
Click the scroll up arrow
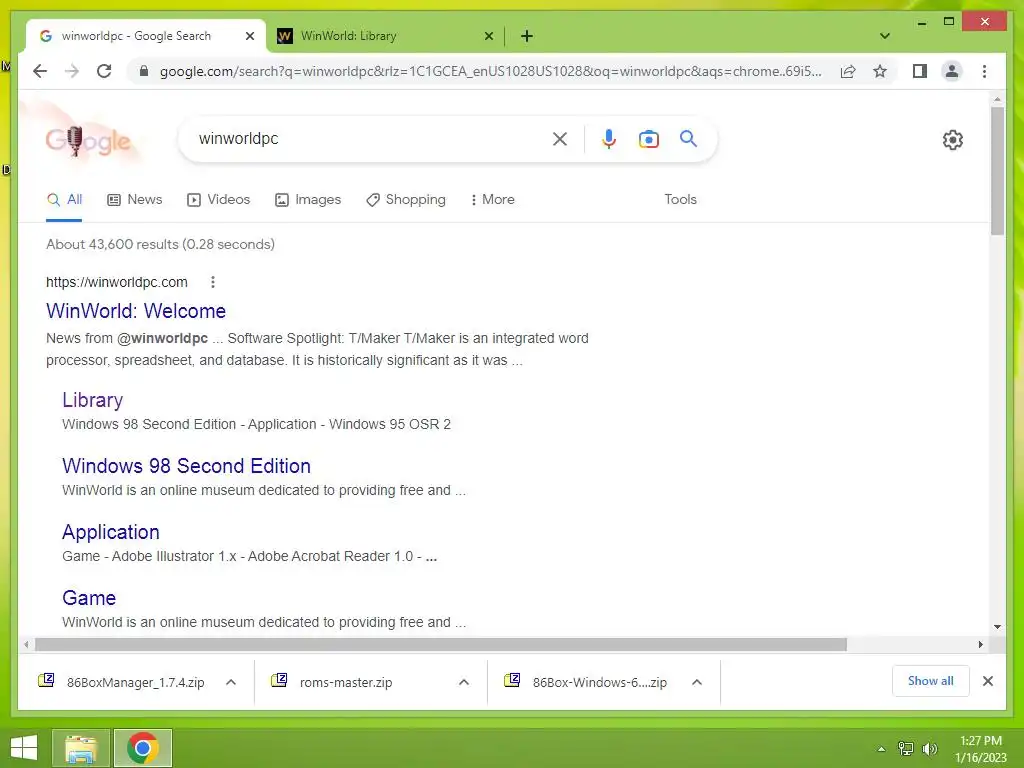997,99
